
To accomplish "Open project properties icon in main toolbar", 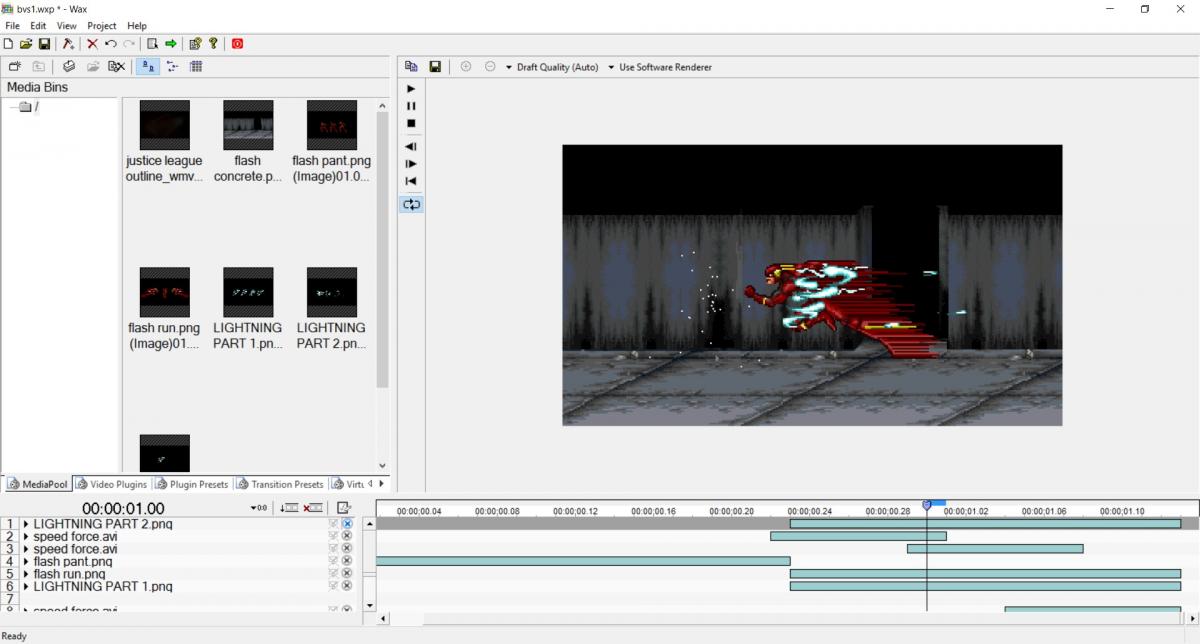I will pyautogui.click(x=195, y=44).
